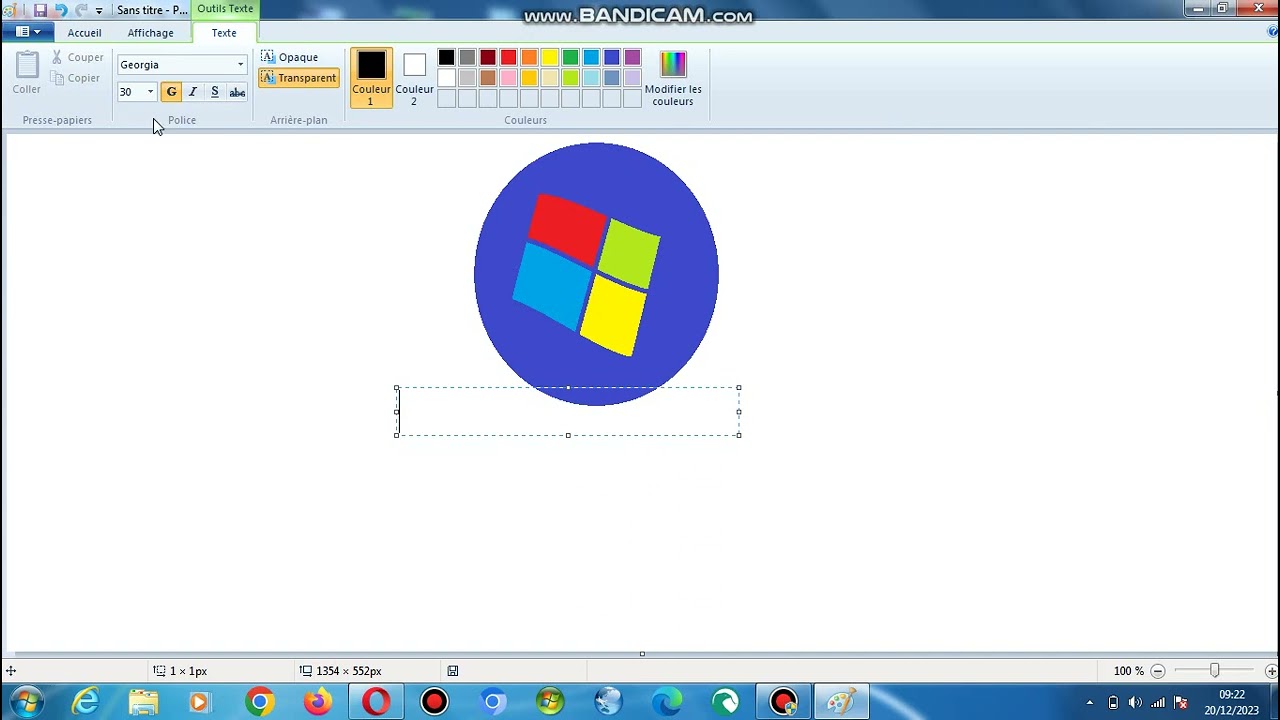Open Windows Explorer folder in taskbar
1280x720 pixels.
[144, 702]
